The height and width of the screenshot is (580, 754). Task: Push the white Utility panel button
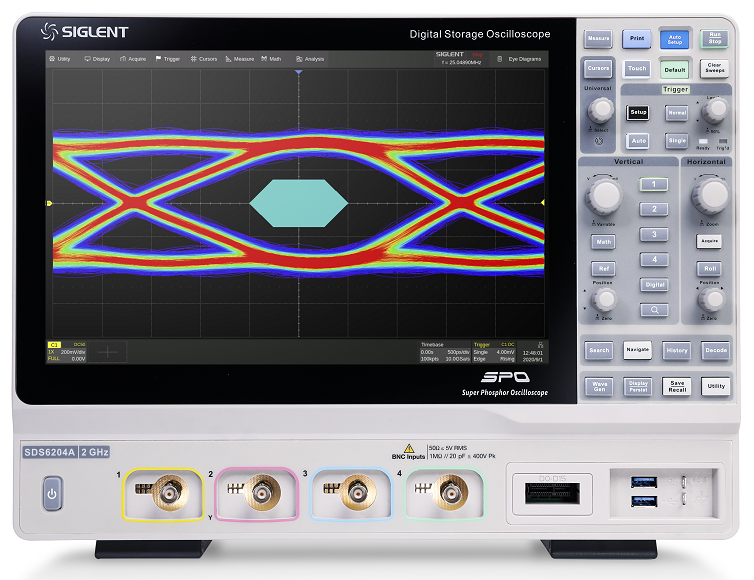[x=716, y=386]
